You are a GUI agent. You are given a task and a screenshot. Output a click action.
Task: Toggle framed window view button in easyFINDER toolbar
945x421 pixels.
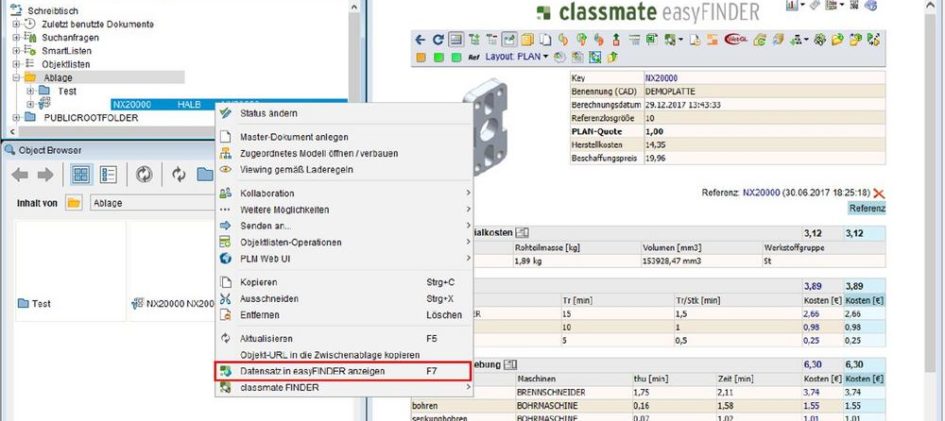(456, 40)
